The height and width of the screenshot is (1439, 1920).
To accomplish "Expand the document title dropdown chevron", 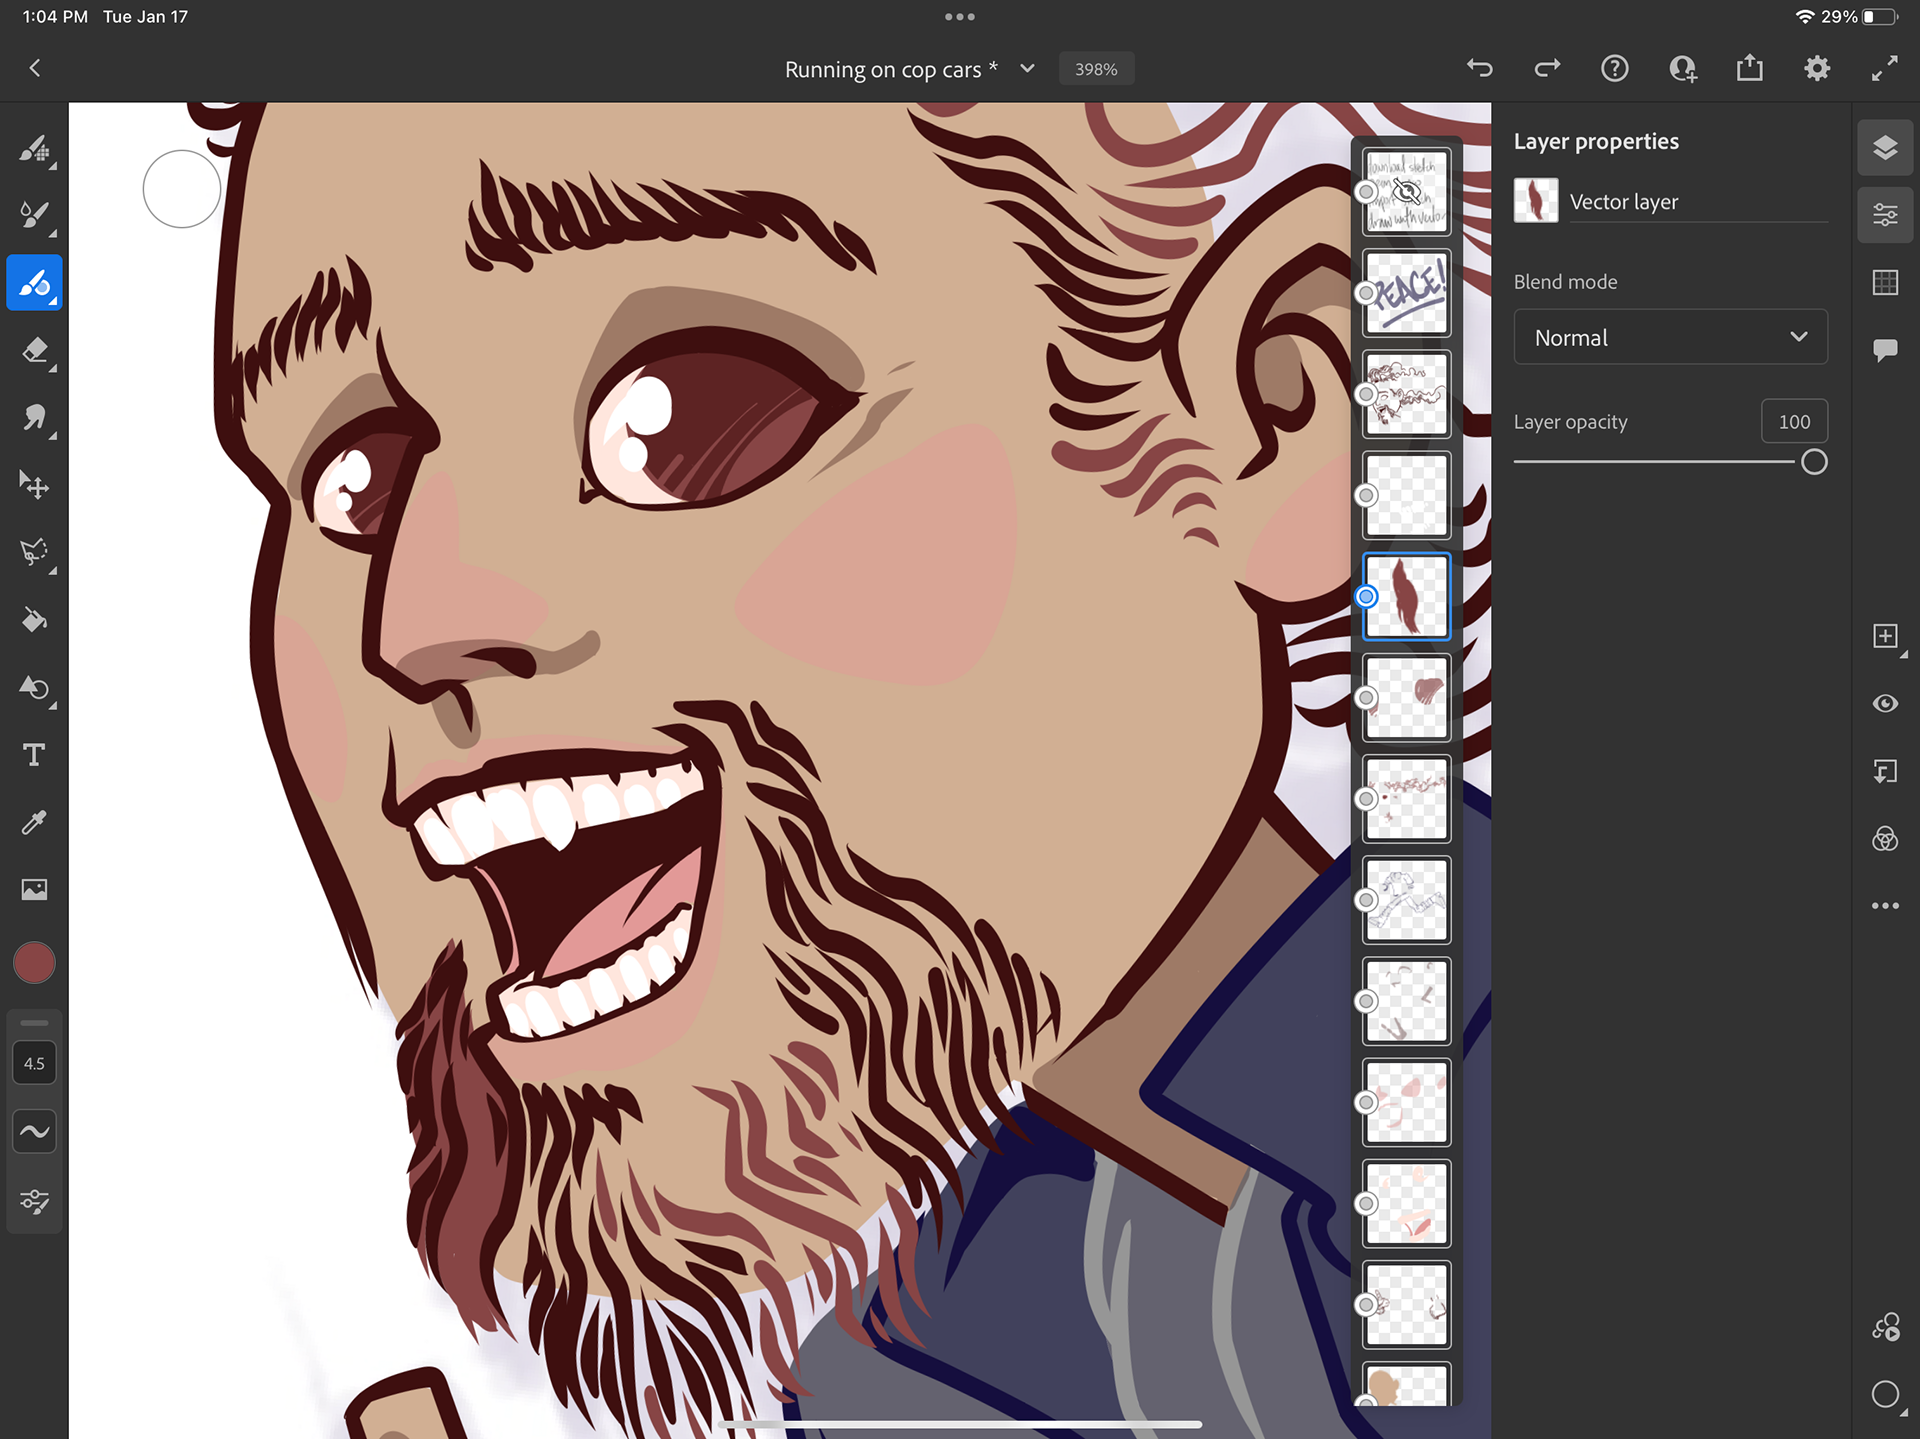I will 1027,68.
